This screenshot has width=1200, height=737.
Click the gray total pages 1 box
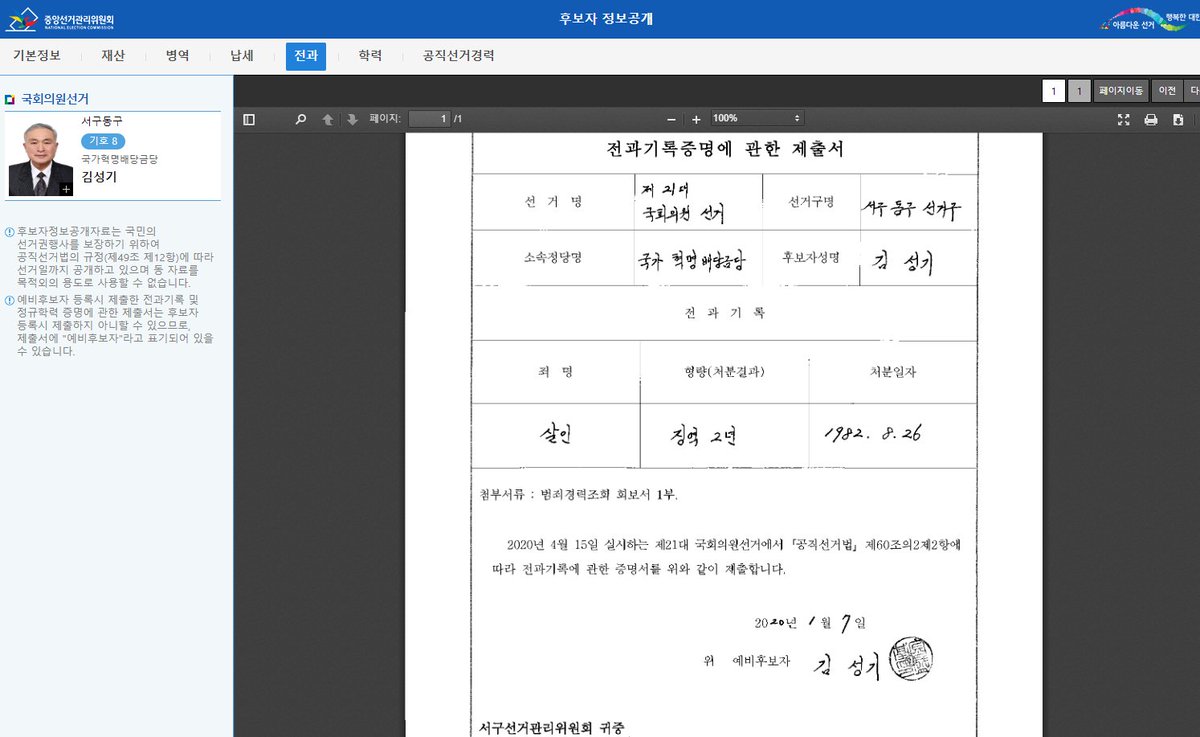(1079, 91)
